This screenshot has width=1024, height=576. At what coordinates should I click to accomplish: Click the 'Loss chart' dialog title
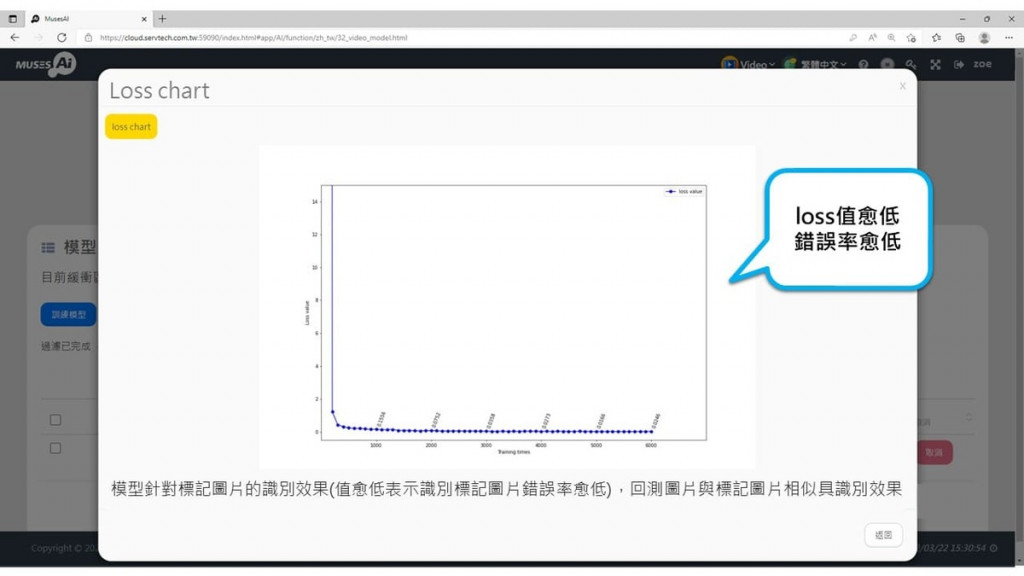[x=159, y=90]
